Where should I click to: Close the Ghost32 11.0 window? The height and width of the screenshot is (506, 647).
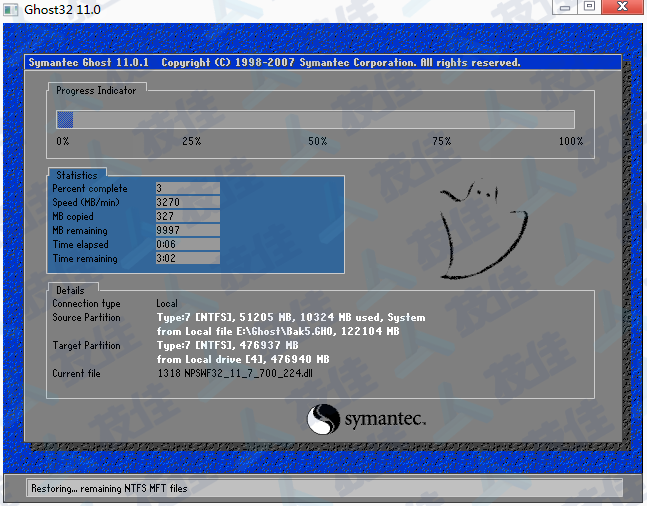[623, 7]
